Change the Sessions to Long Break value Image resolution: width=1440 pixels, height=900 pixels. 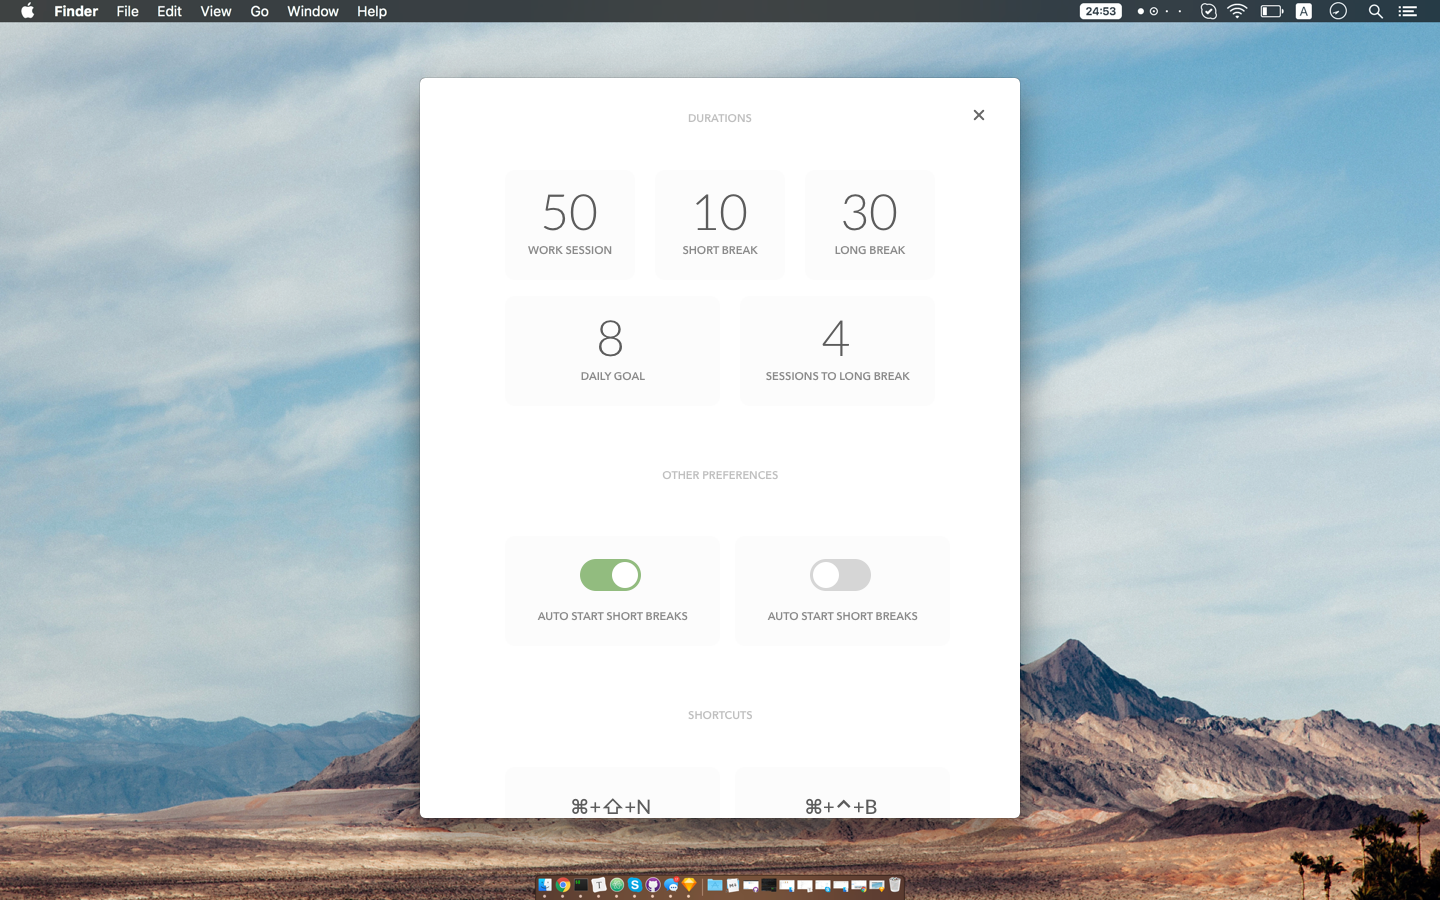pos(837,351)
